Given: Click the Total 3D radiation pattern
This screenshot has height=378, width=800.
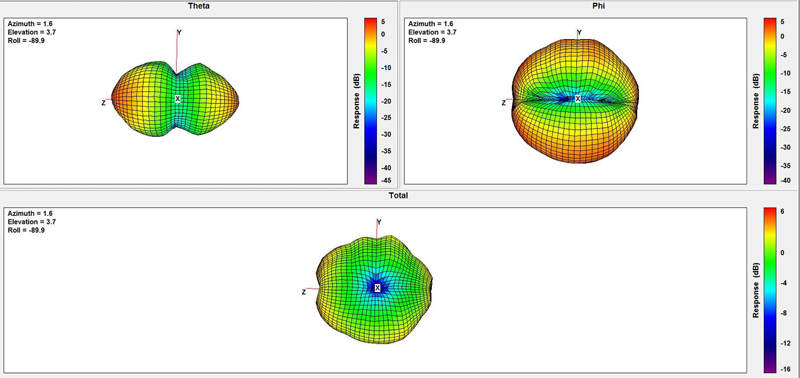Looking at the screenshot, I should pos(374,289).
